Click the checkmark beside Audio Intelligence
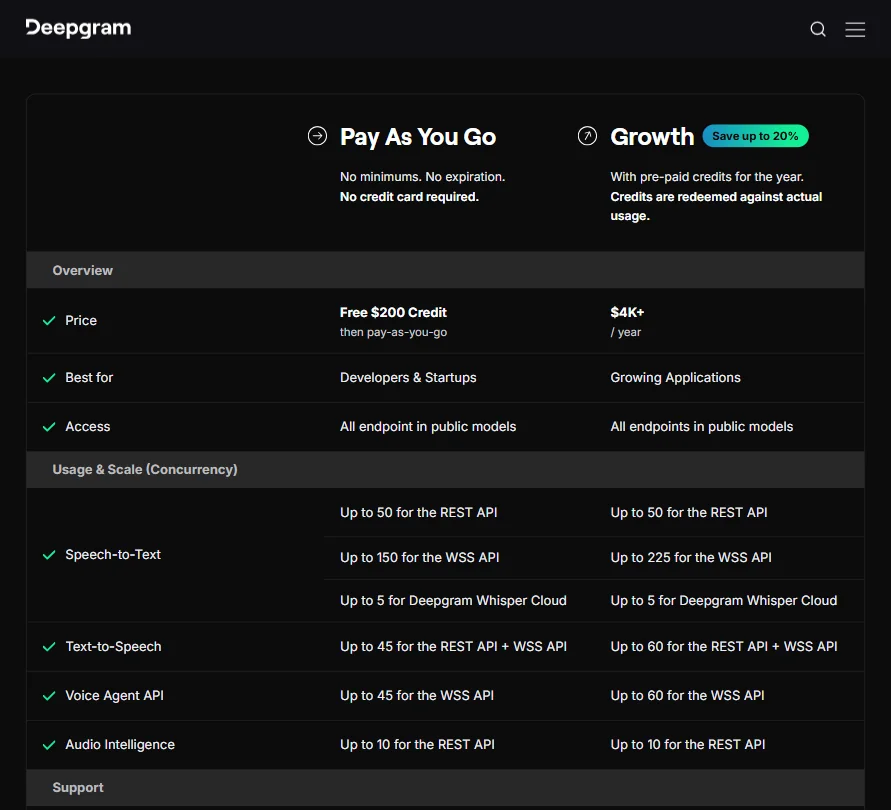Viewport: 891px width, 810px height. pyautogui.click(x=49, y=744)
